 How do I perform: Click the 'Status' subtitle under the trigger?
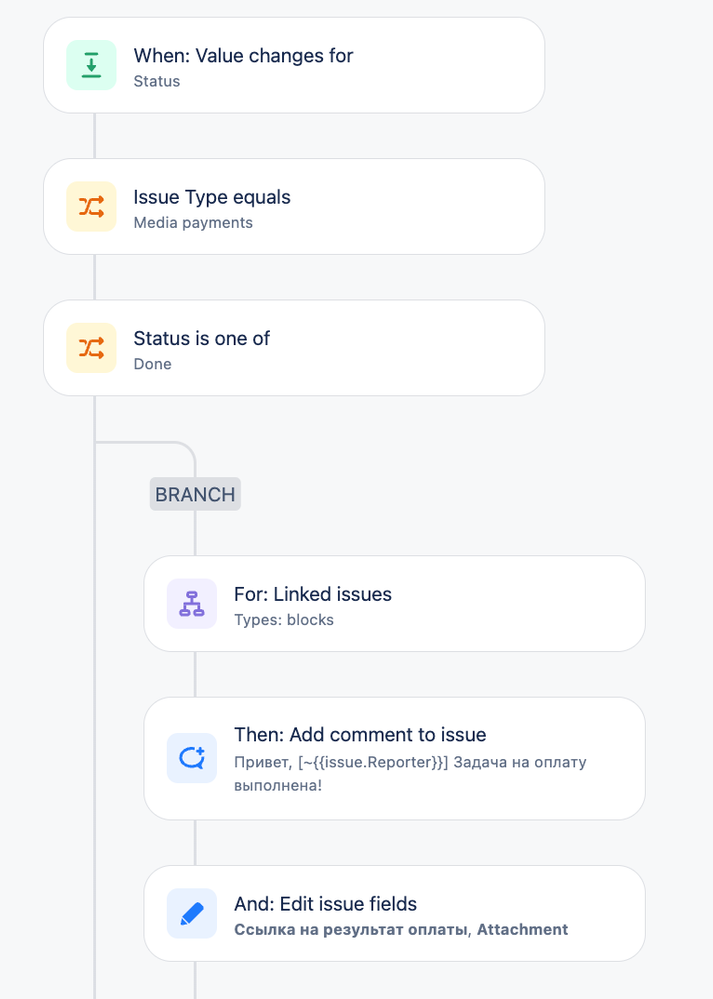pyautogui.click(x=157, y=82)
